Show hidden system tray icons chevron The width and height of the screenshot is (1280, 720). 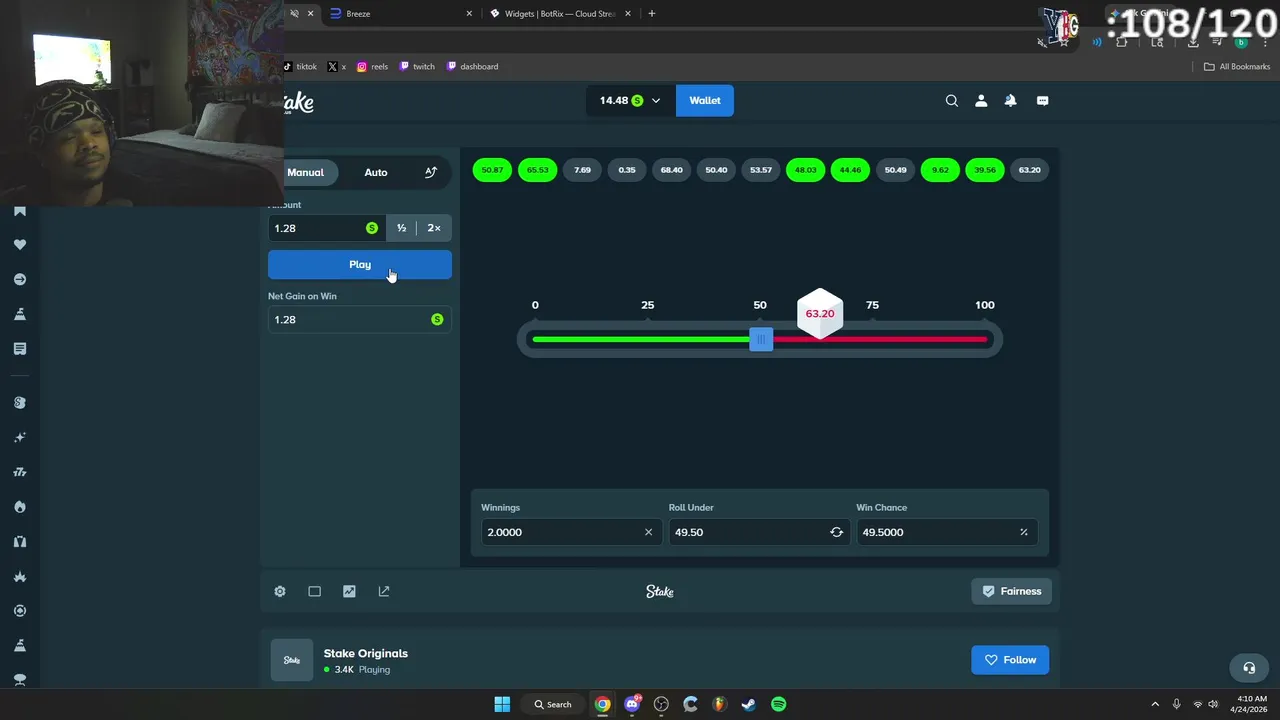point(1155,704)
